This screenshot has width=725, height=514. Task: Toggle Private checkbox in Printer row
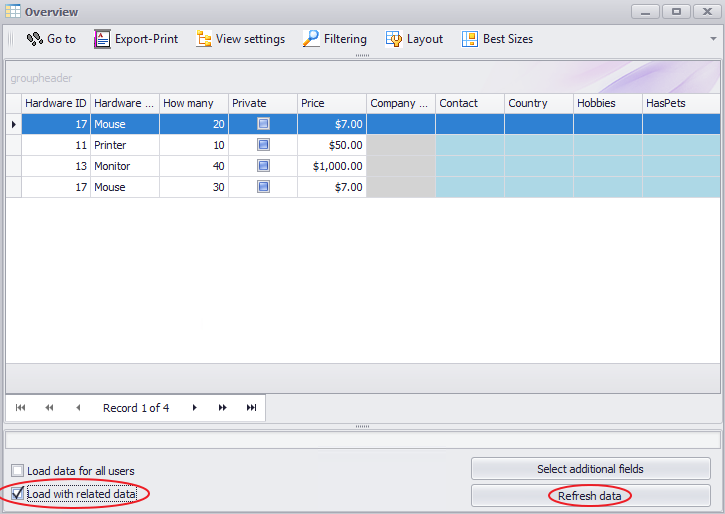pyautogui.click(x=263, y=145)
